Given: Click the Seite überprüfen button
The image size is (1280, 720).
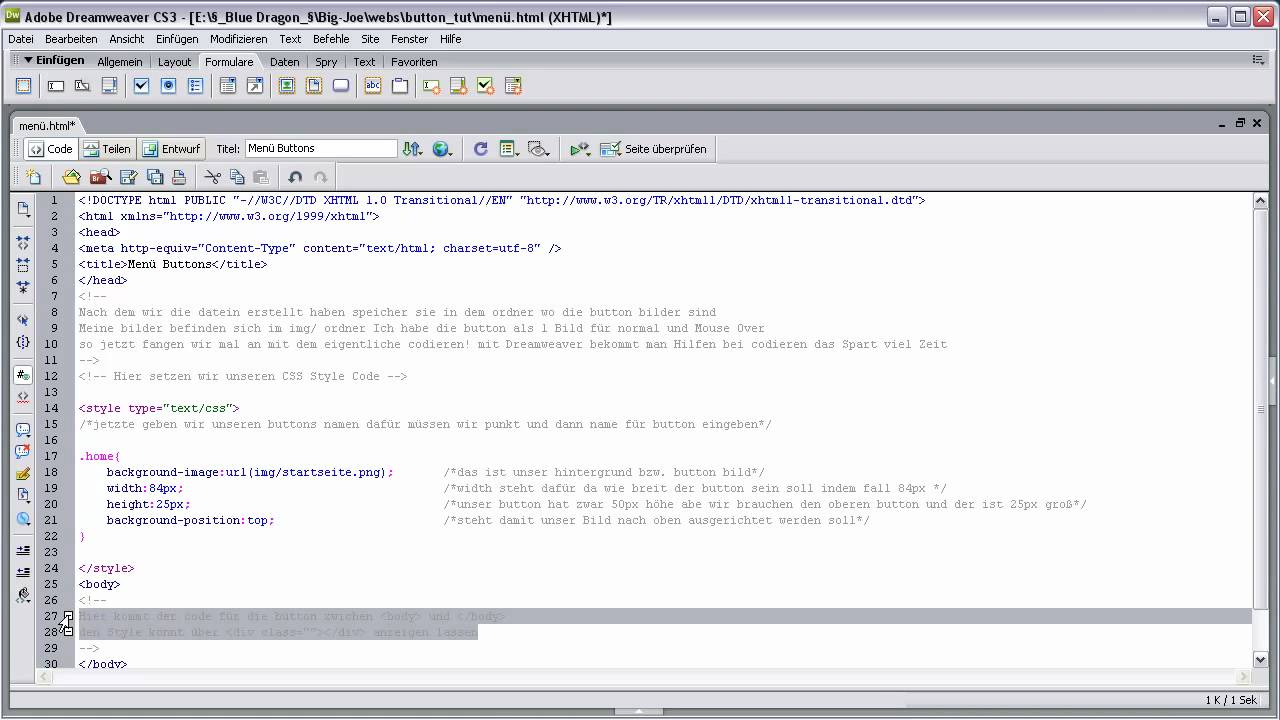Looking at the screenshot, I should pyautogui.click(x=654, y=149).
